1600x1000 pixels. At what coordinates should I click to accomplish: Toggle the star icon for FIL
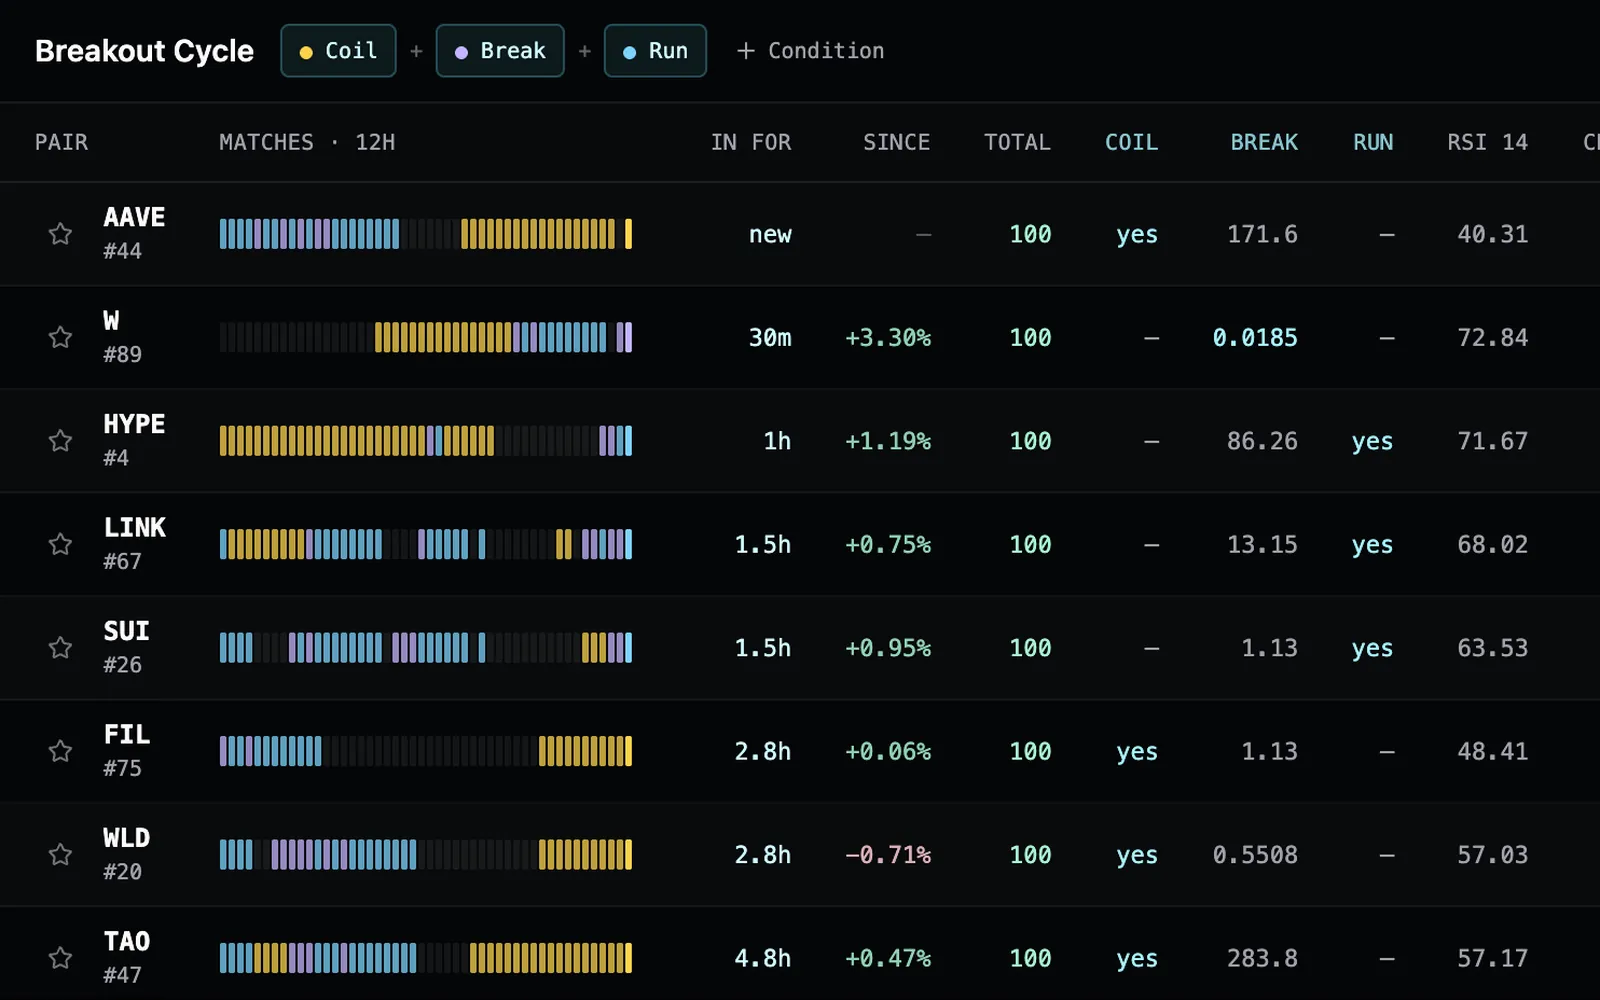[60, 751]
